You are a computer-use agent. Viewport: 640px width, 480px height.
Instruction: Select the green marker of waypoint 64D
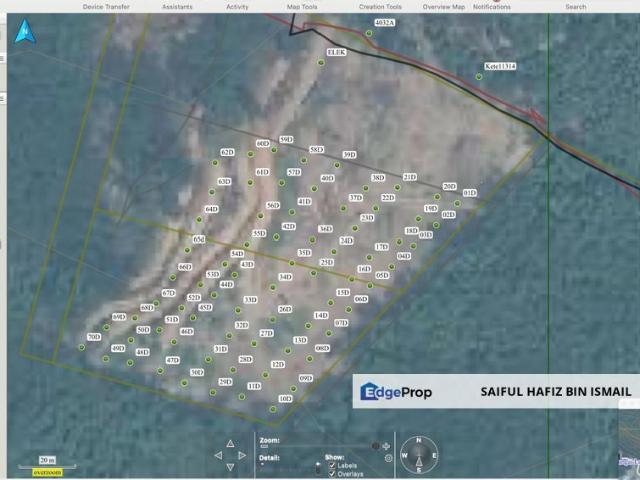(199, 220)
